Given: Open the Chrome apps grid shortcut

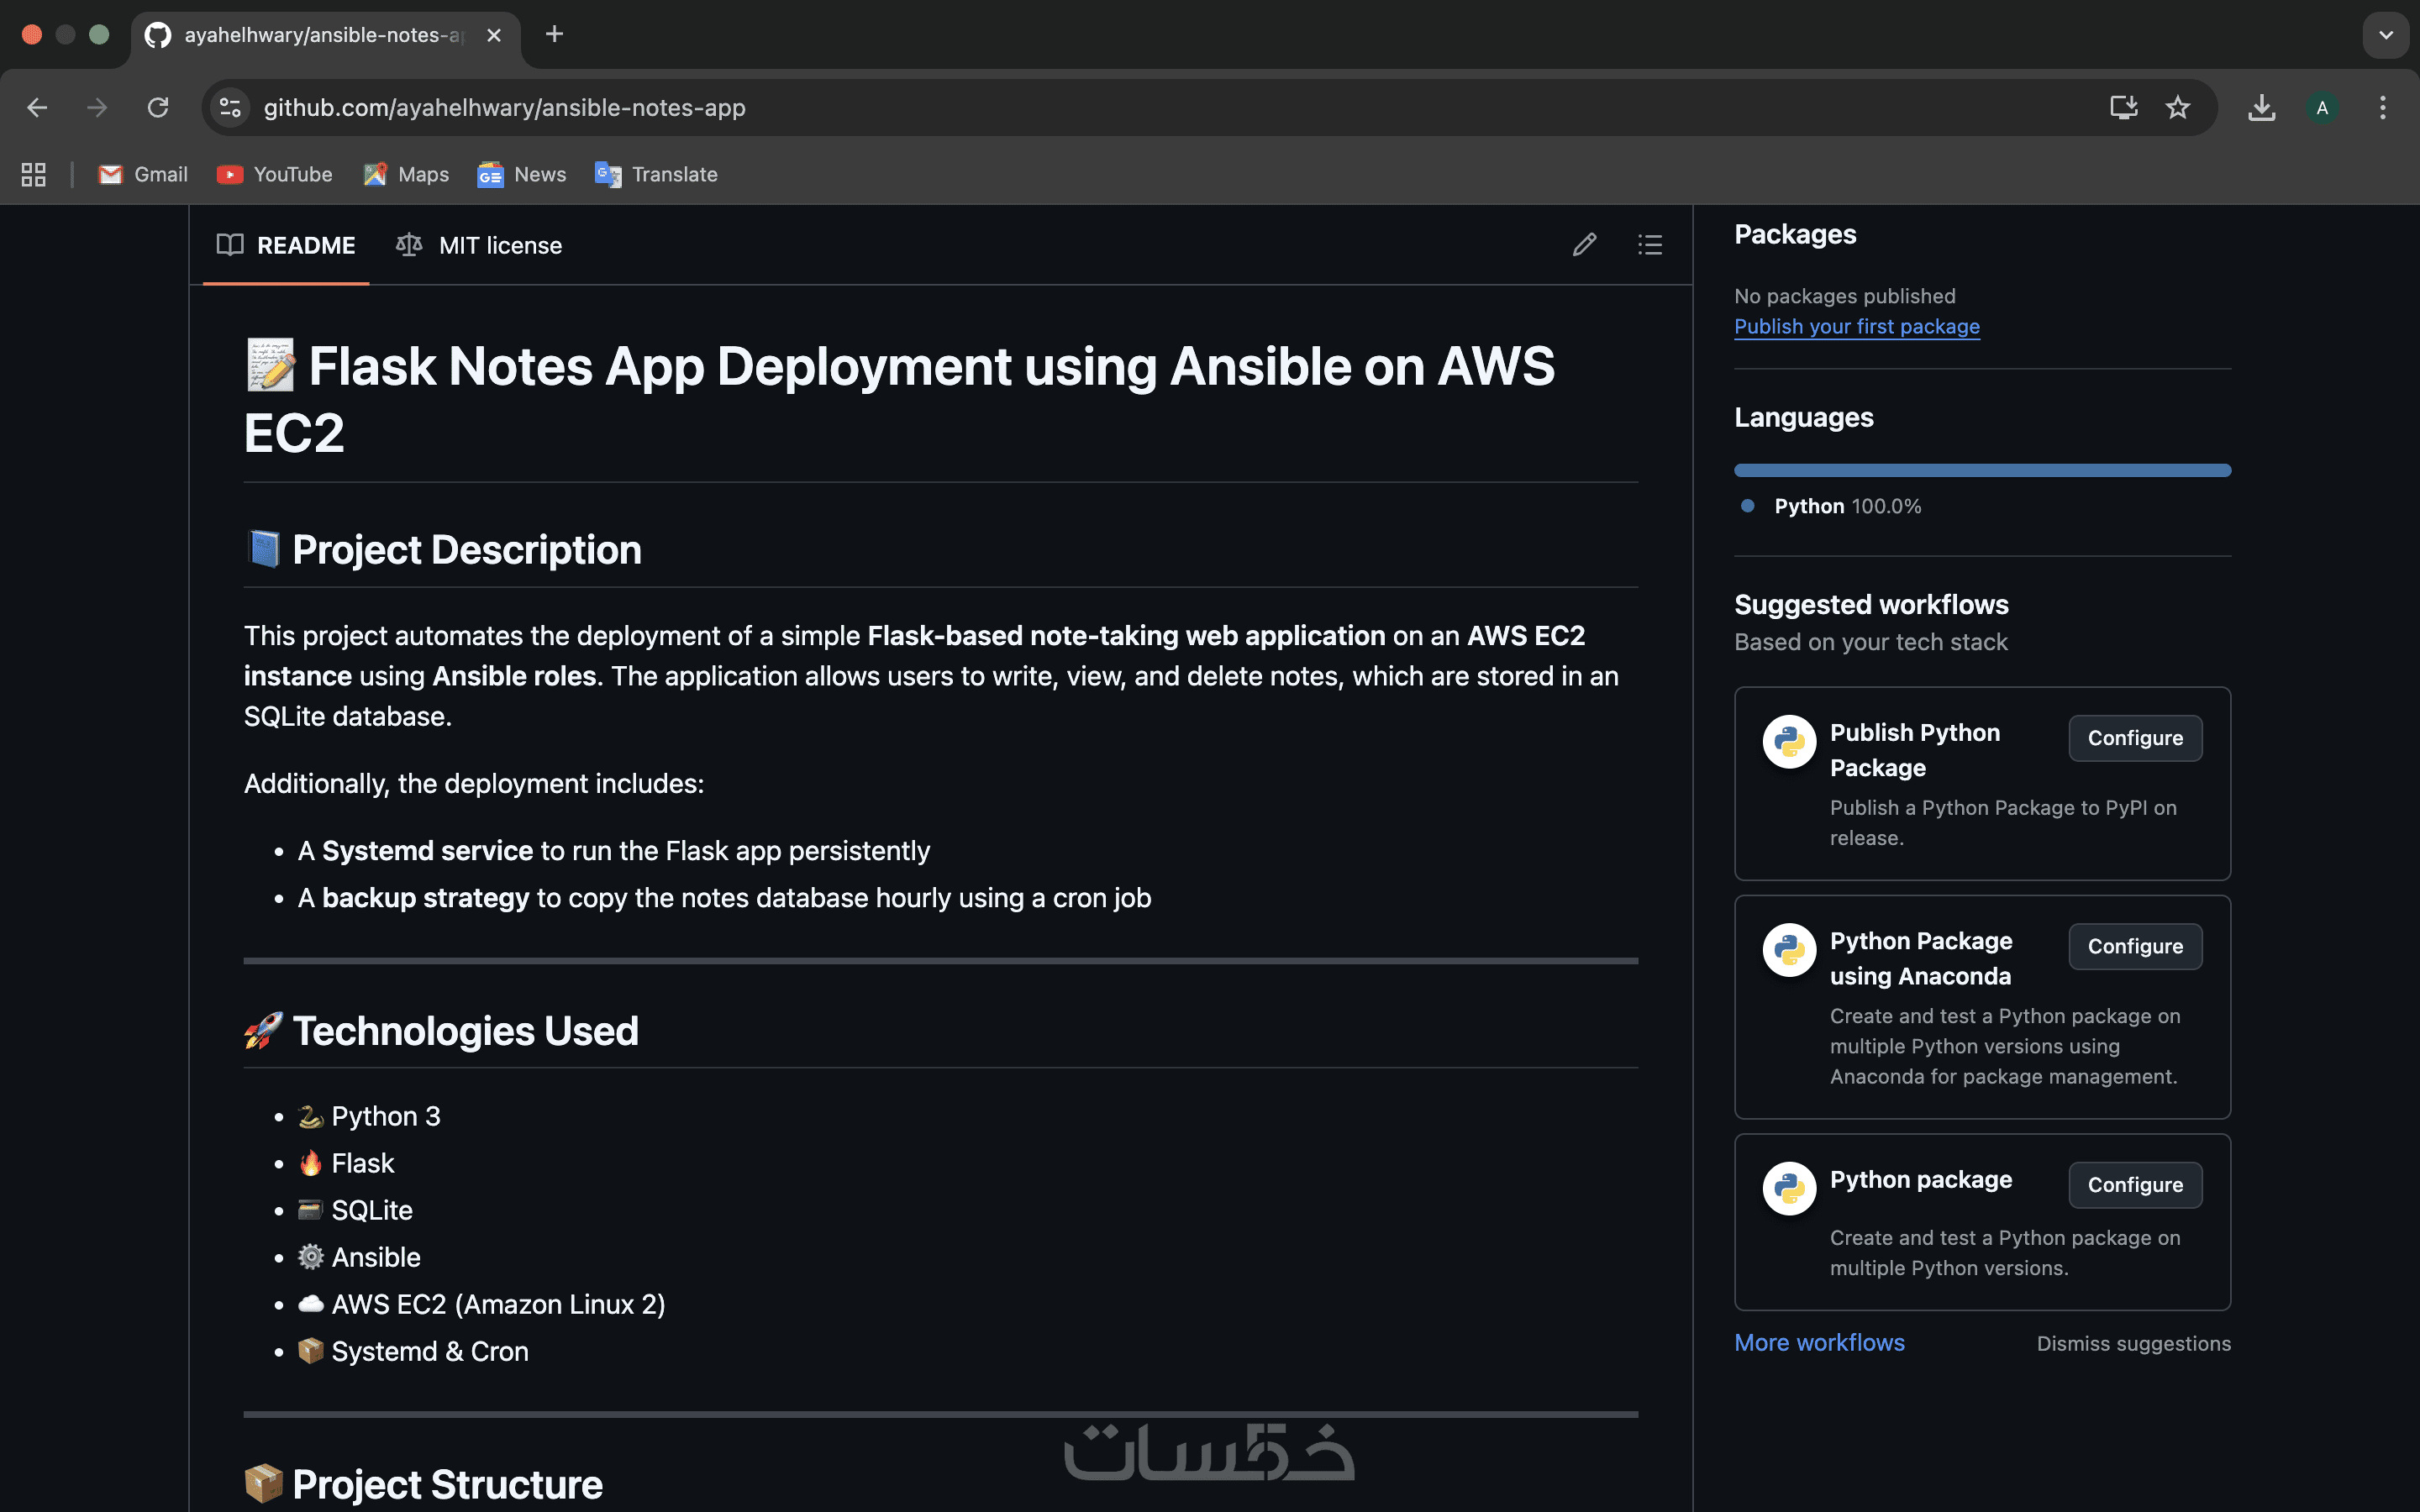Looking at the screenshot, I should click(34, 175).
